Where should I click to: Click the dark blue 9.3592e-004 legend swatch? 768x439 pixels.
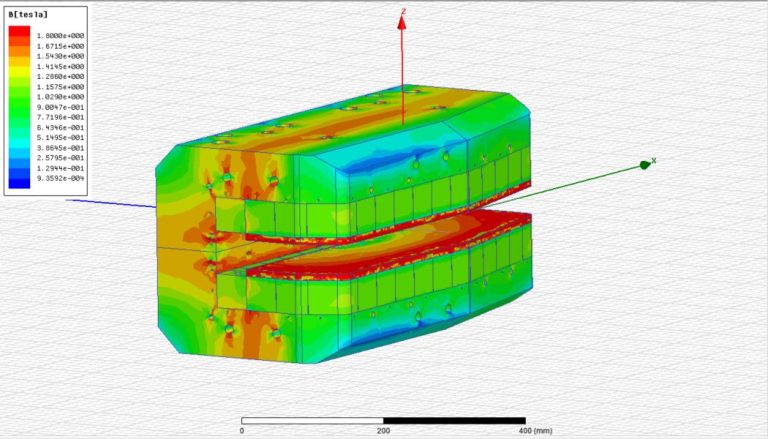pyautogui.click(x=20, y=183)
